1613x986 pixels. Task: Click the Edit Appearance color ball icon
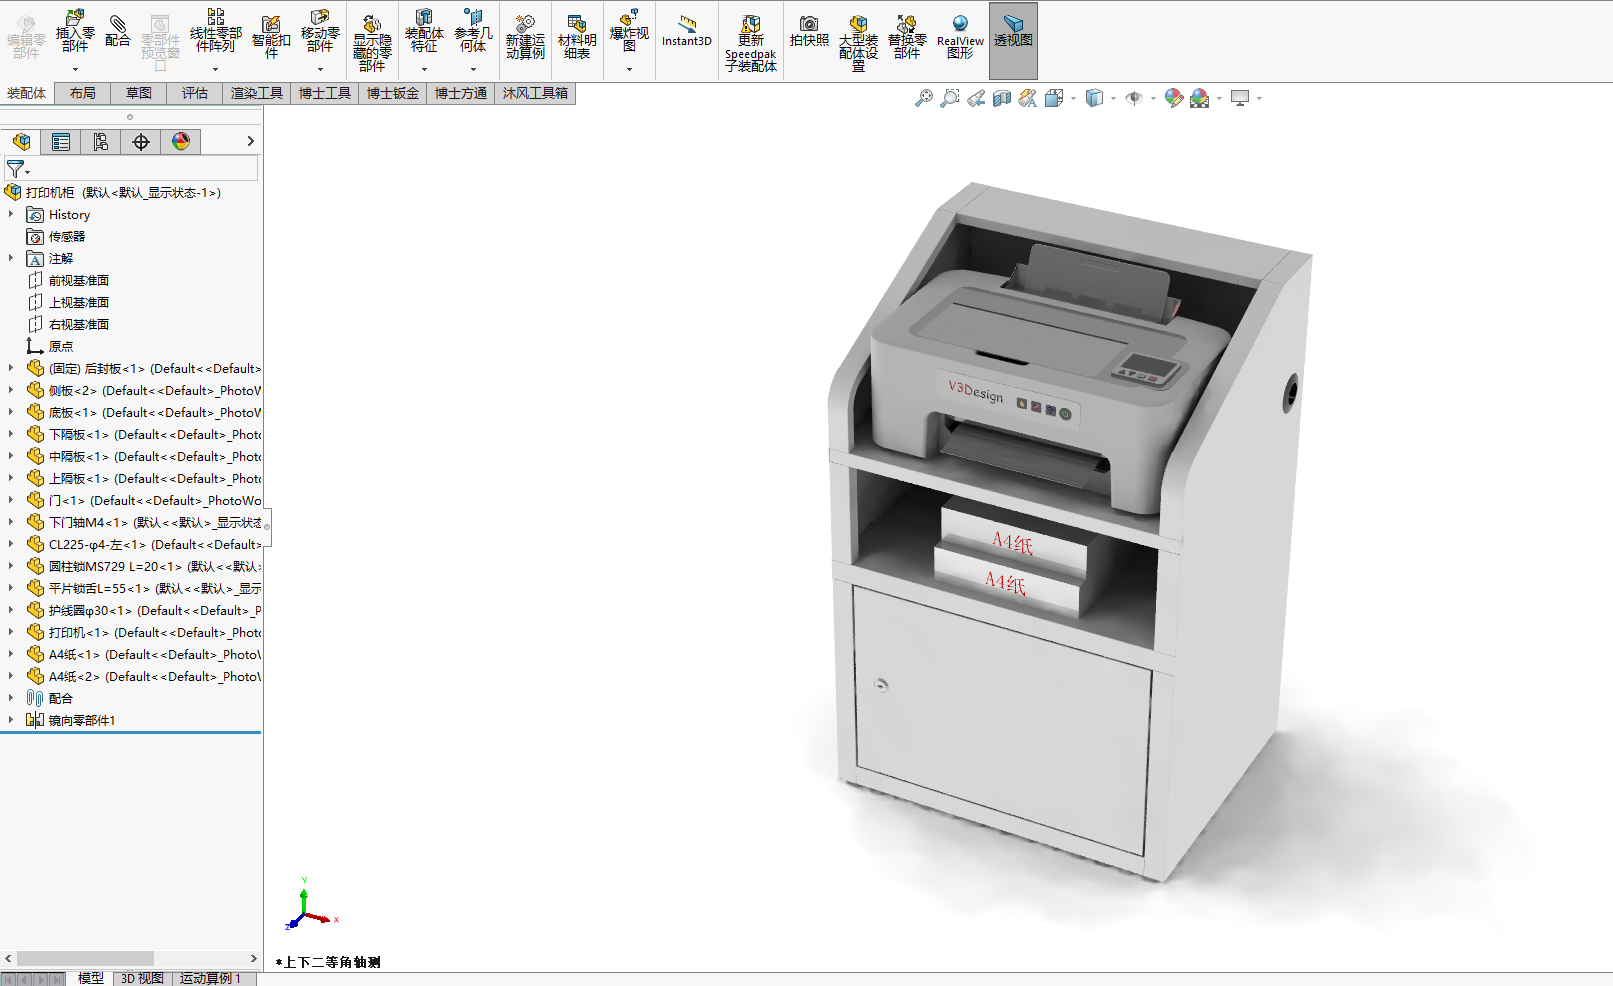coord(1174,98)
